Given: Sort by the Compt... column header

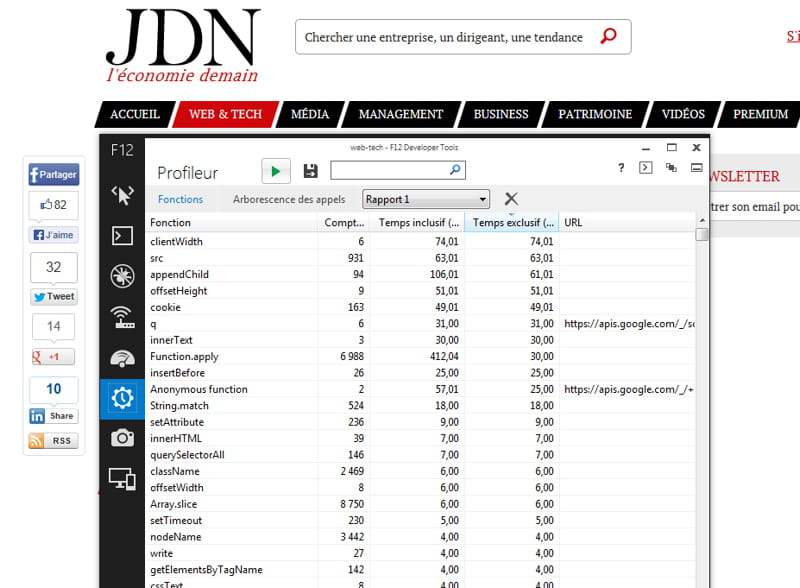Looking at the screenshot, I should [344, 223].
